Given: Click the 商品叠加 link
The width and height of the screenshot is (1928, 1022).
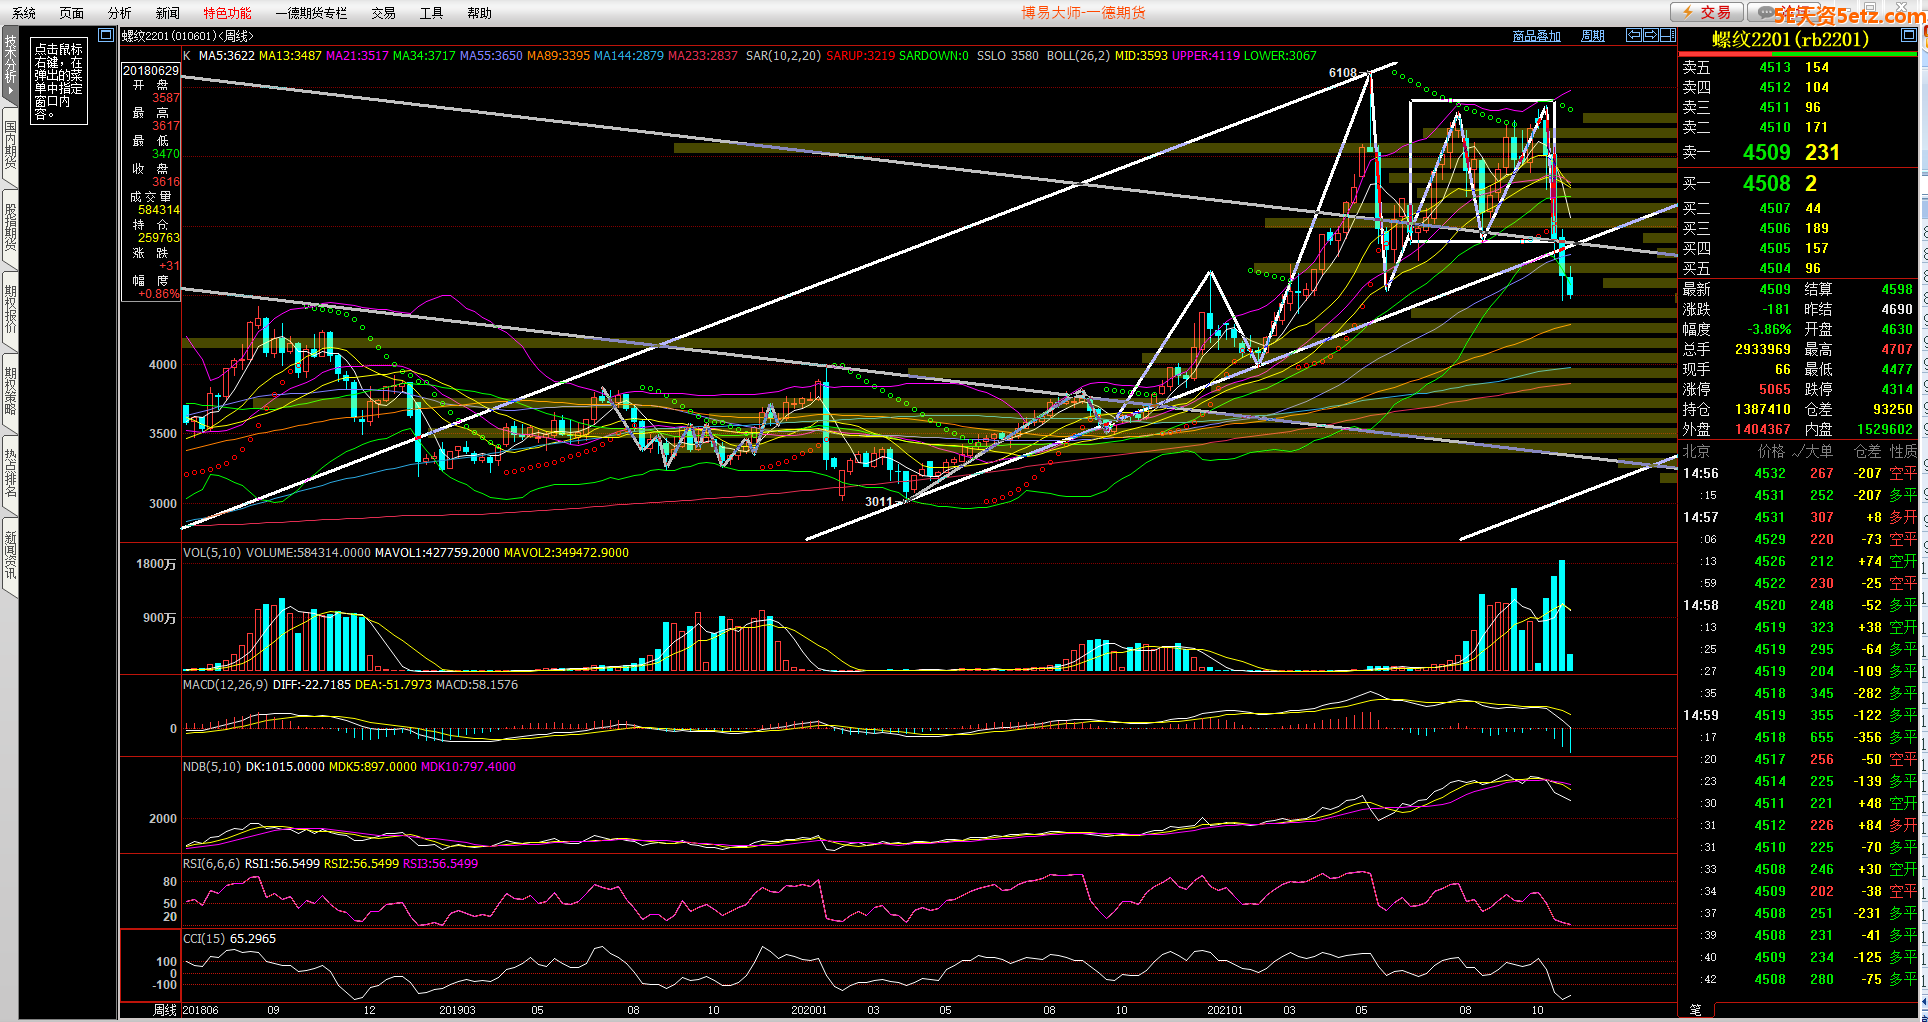Looking at the screenshot, I should (1537, 36).
